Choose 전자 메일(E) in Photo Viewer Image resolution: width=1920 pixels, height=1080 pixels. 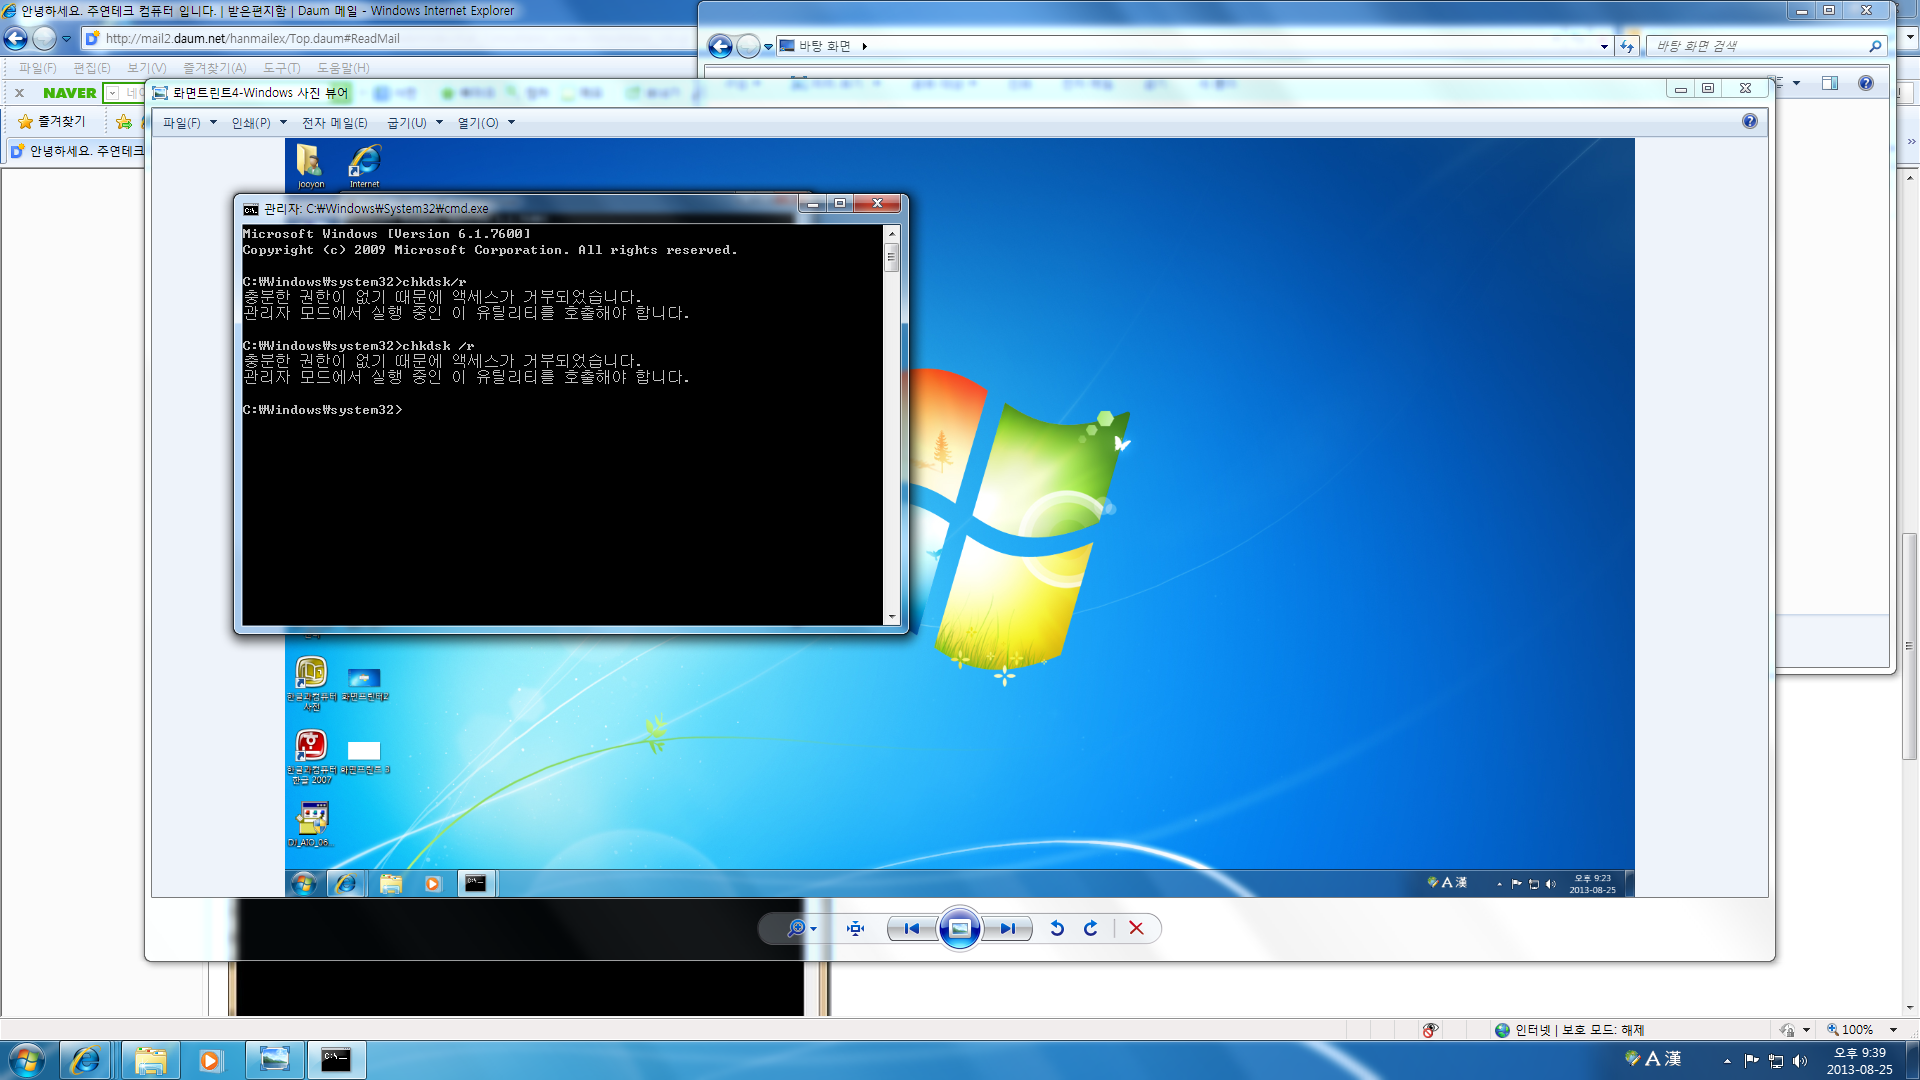pos(335,123)
